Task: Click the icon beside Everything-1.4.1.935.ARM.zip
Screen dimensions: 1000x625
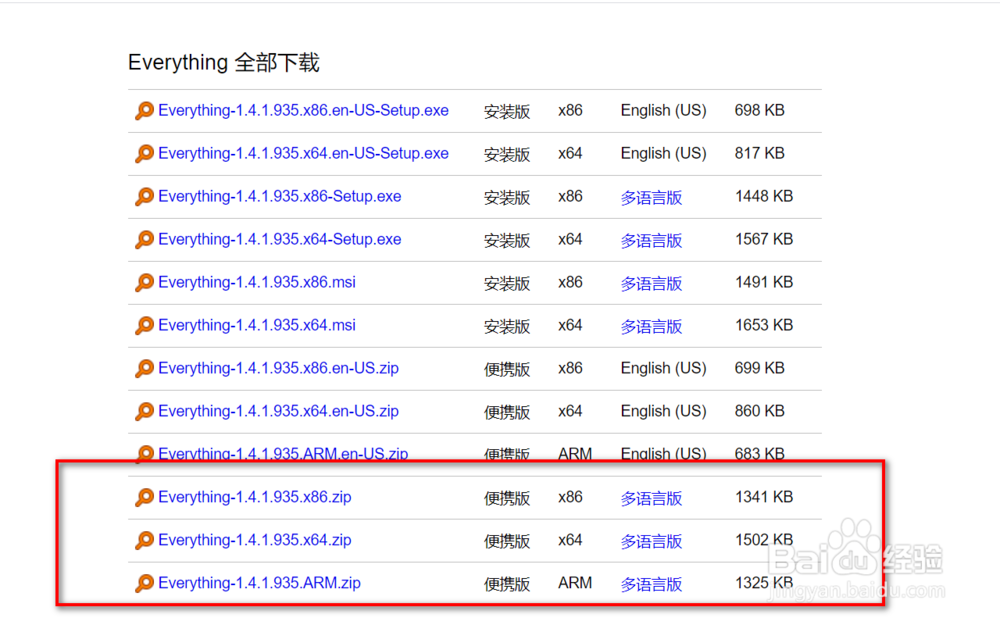Action: pyautogui.click(x=144, y=583)
